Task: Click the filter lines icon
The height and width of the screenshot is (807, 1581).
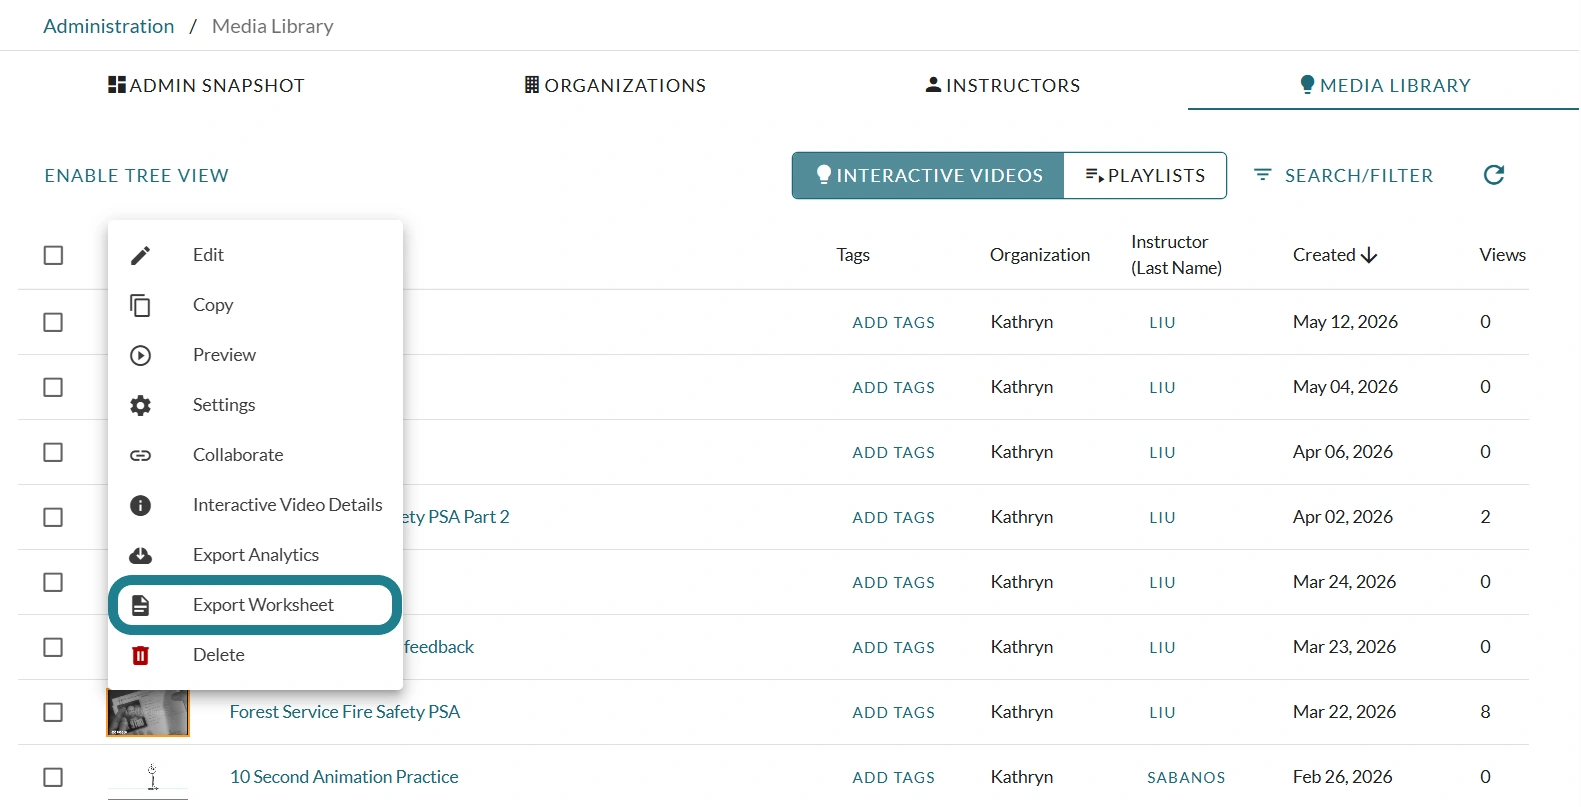Action: [1263, 175]
